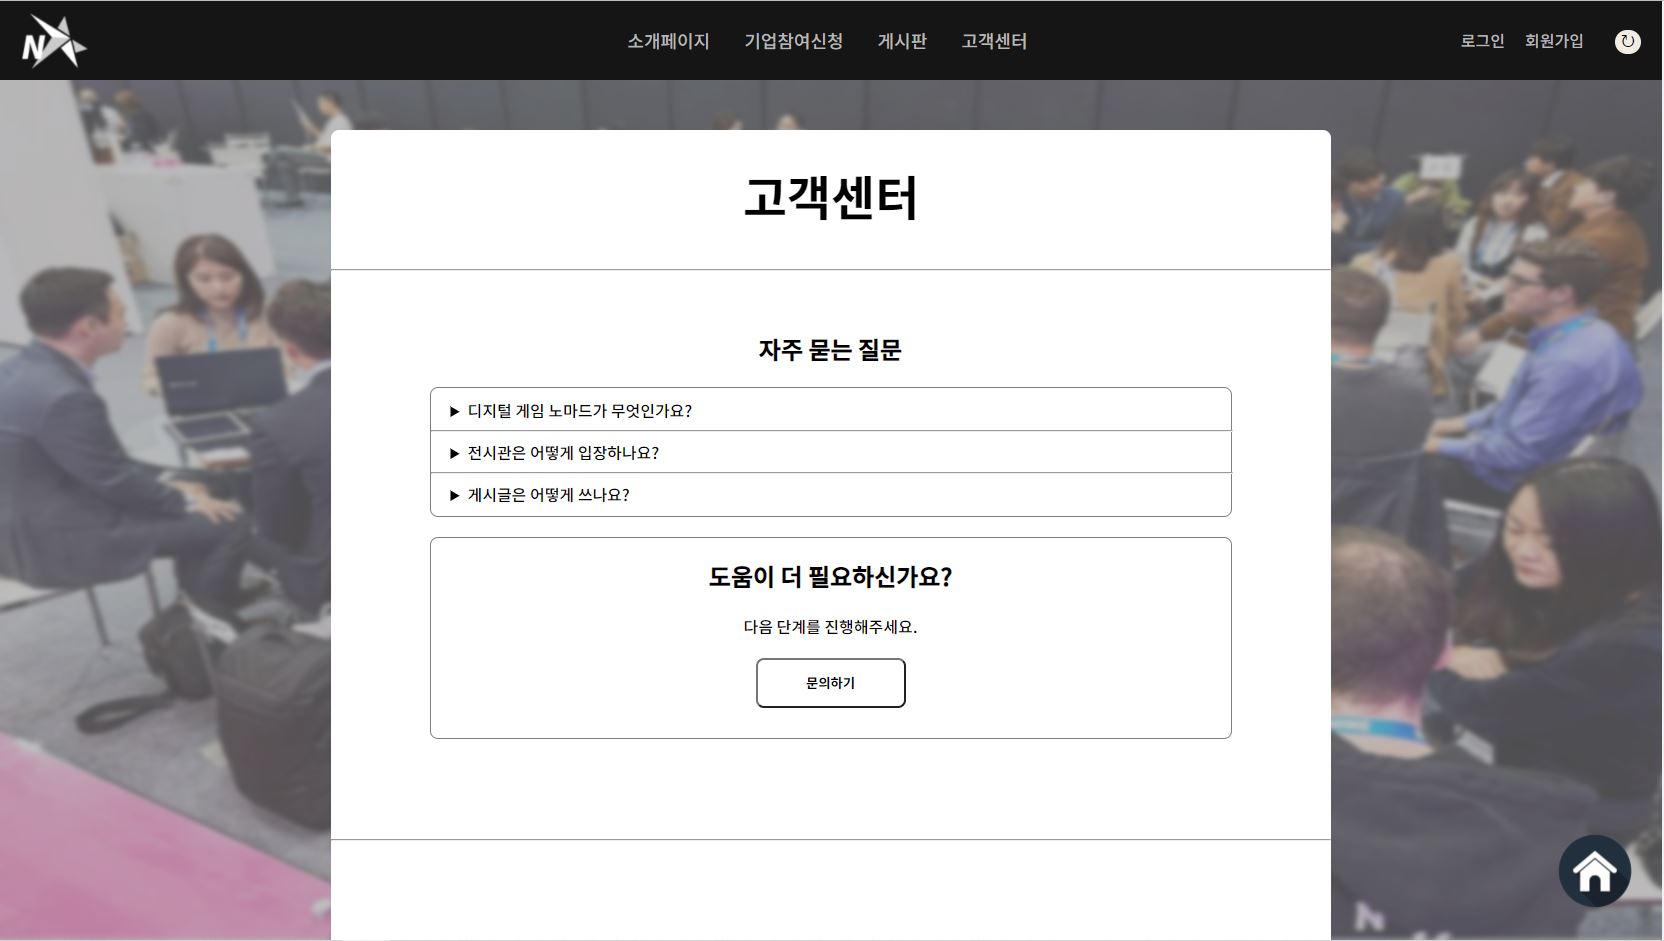This screenshot has height=941, width=1664.
Task: Click the 도움이 더 필요하신가요? heading
Action: coord(830,577)
